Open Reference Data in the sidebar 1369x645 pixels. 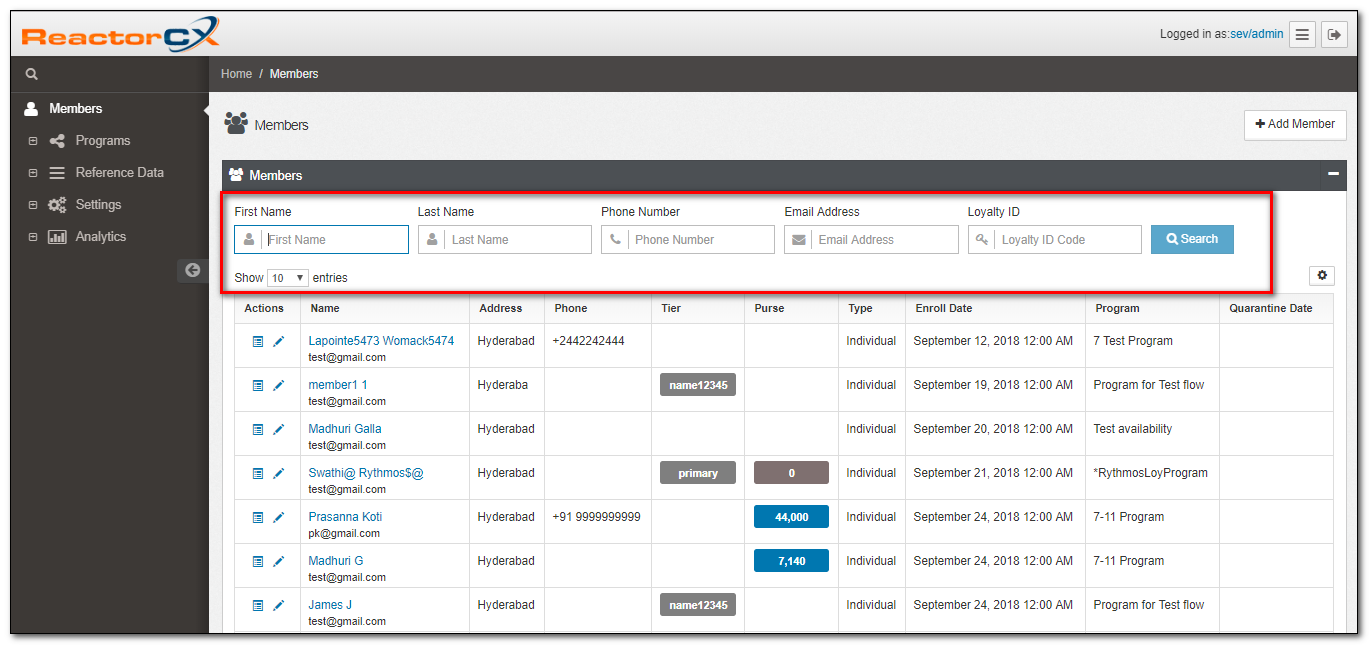point(119,173)
